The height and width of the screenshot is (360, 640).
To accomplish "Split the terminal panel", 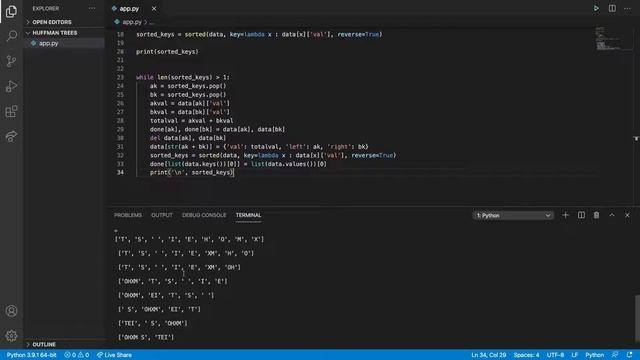I will [x=581, y=215].
